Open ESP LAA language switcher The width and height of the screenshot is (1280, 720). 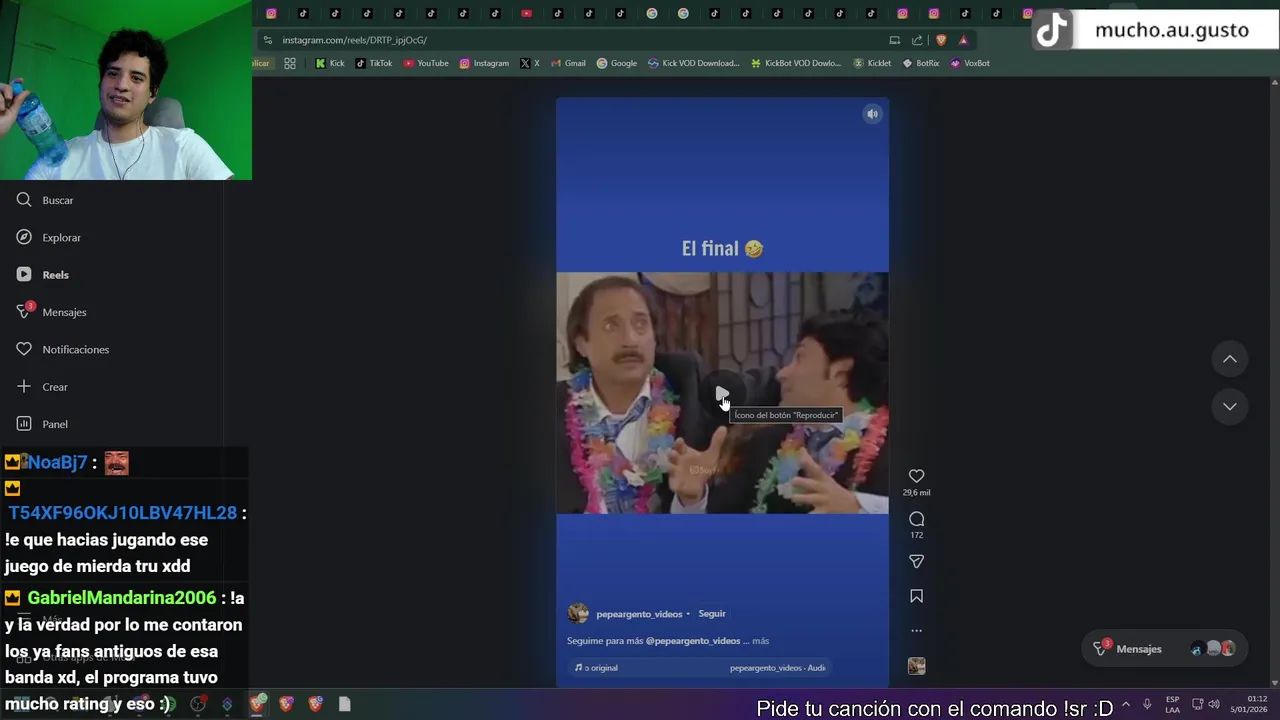pyautogui.click(x=1172, y=704)
